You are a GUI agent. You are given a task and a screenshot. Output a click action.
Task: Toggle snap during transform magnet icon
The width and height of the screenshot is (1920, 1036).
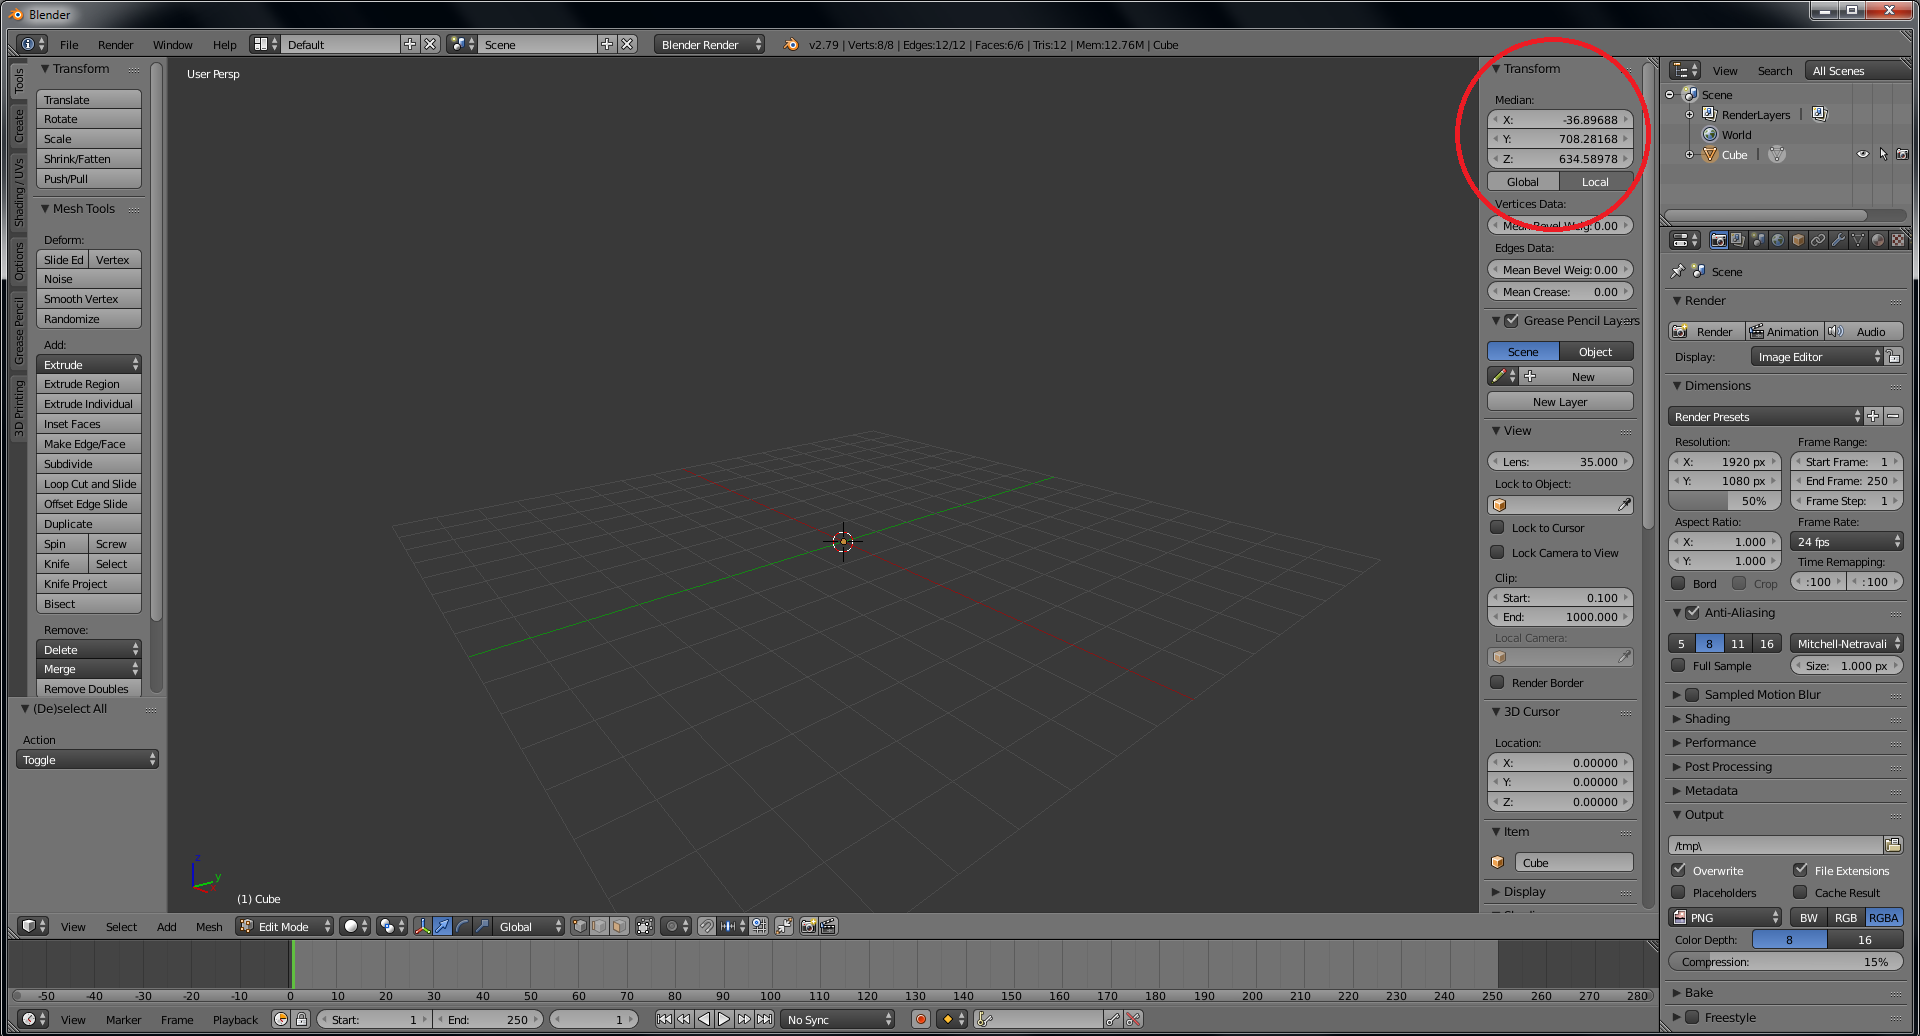(707, 926)
